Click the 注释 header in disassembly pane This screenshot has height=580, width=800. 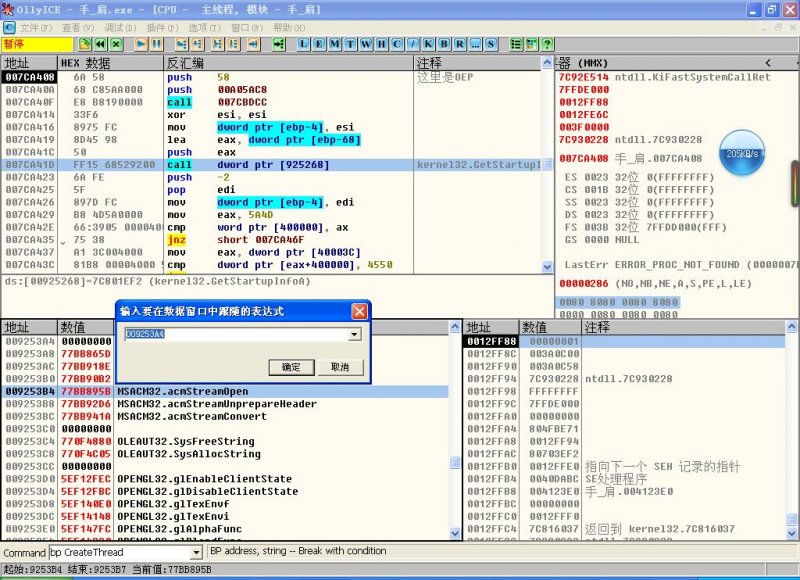[x=478, y=63]
